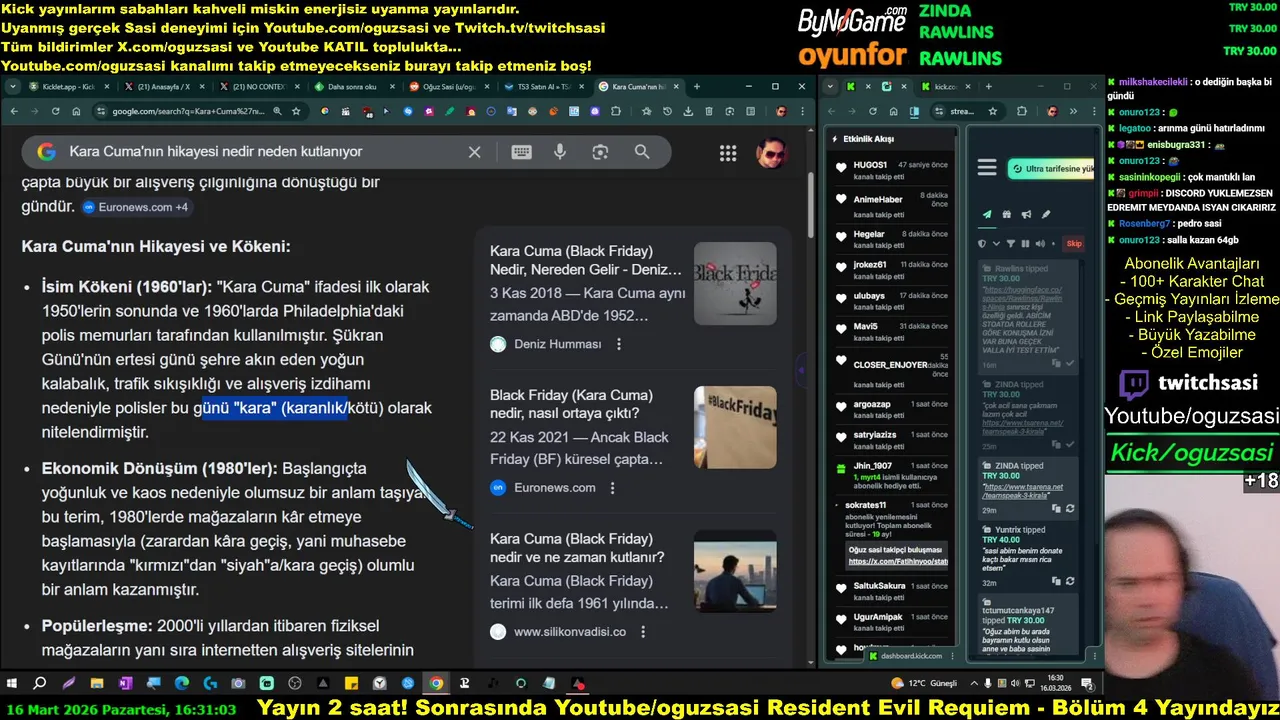Bookmark the right browser page with the star
The height and width of the screenshot is (720, 1280).
point(993,111)
